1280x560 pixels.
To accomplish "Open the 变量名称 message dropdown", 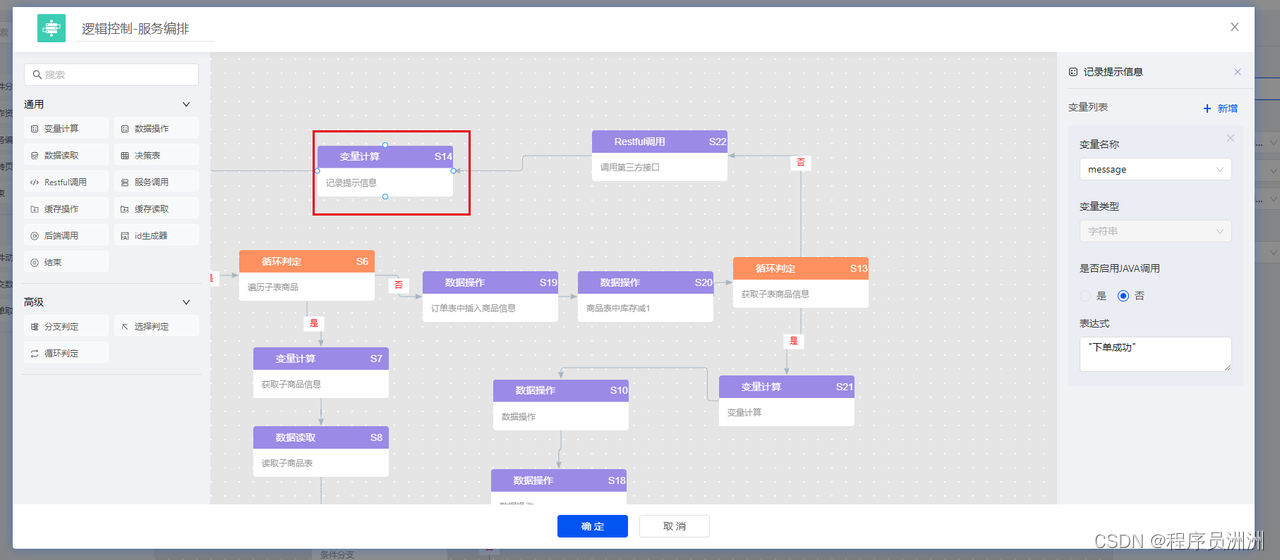I will pos(1155,170).
